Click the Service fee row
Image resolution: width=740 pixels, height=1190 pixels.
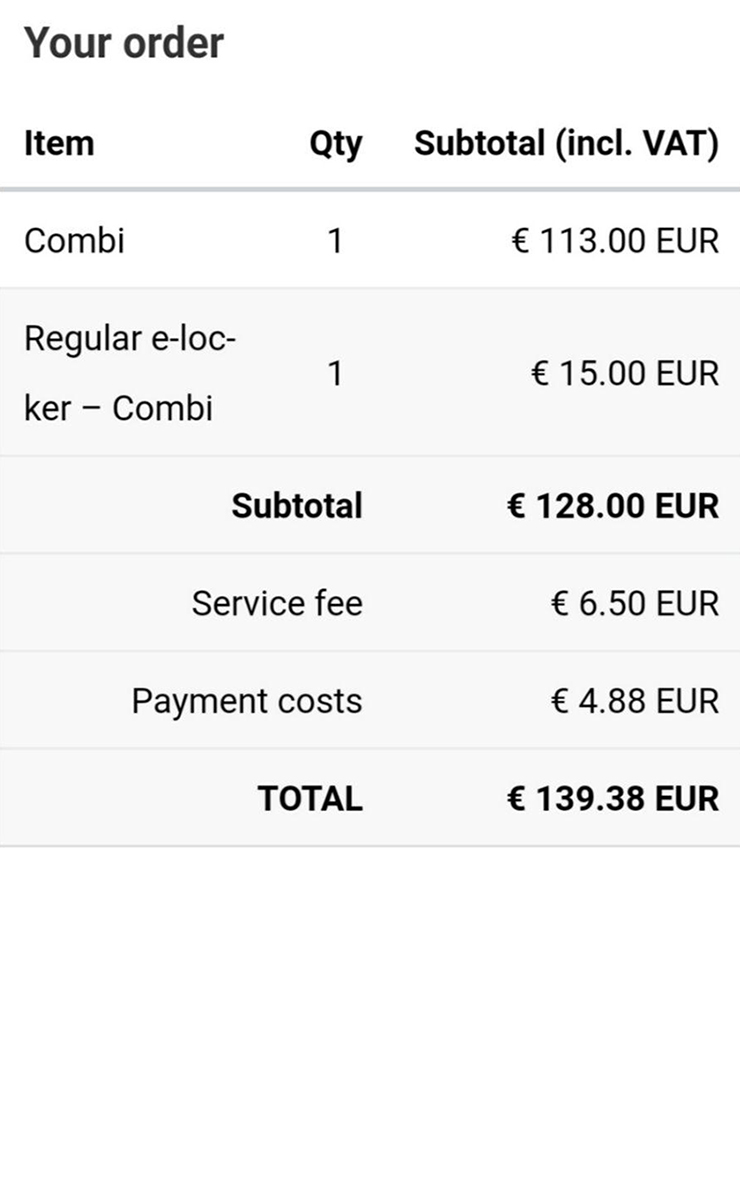[370, 603]
